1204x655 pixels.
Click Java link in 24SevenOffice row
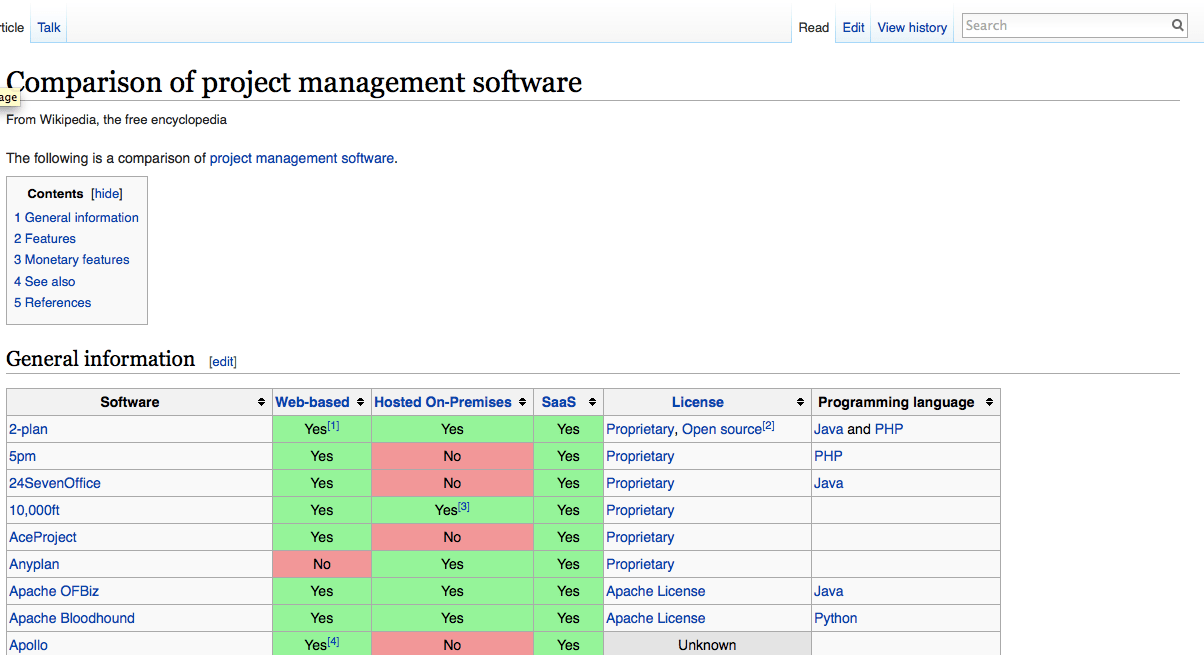pyautogui.click(x=828, y=483)
